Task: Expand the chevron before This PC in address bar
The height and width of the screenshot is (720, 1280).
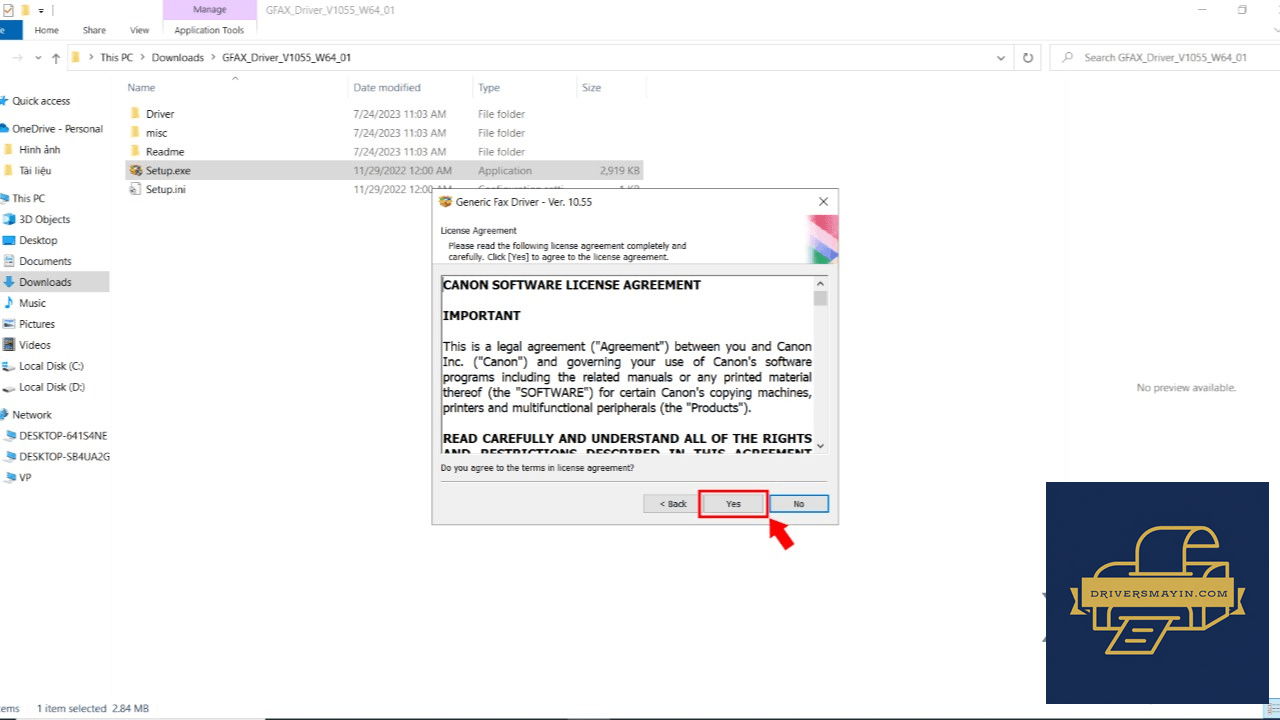Action: pyautogui.click(x=91, y=58)
